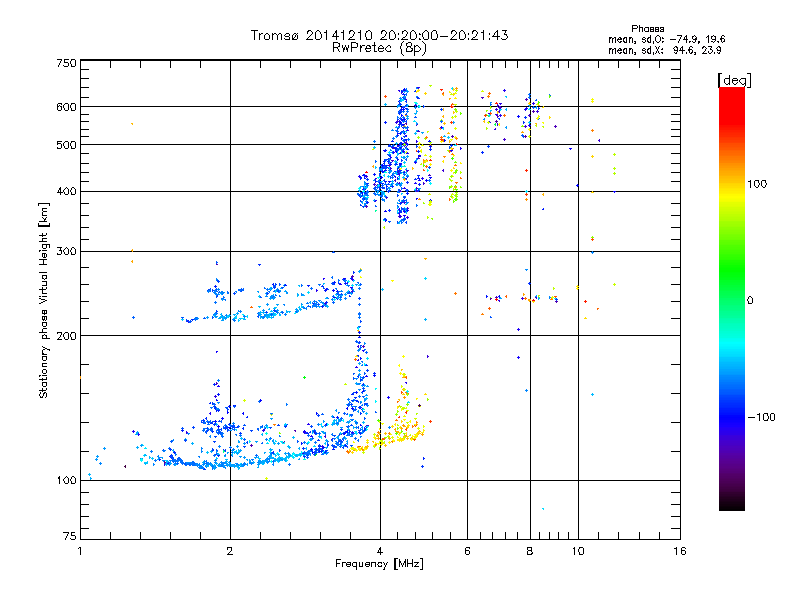Click y-axis tick label '100'

coord(66,480)
